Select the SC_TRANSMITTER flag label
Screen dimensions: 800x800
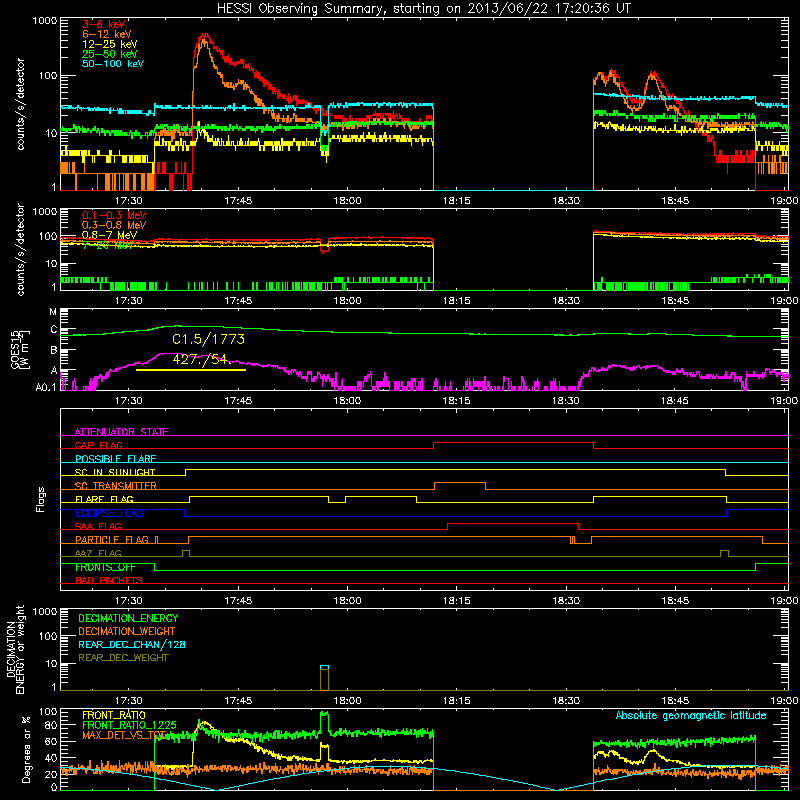pyautogui.click(x=116, y=485)
